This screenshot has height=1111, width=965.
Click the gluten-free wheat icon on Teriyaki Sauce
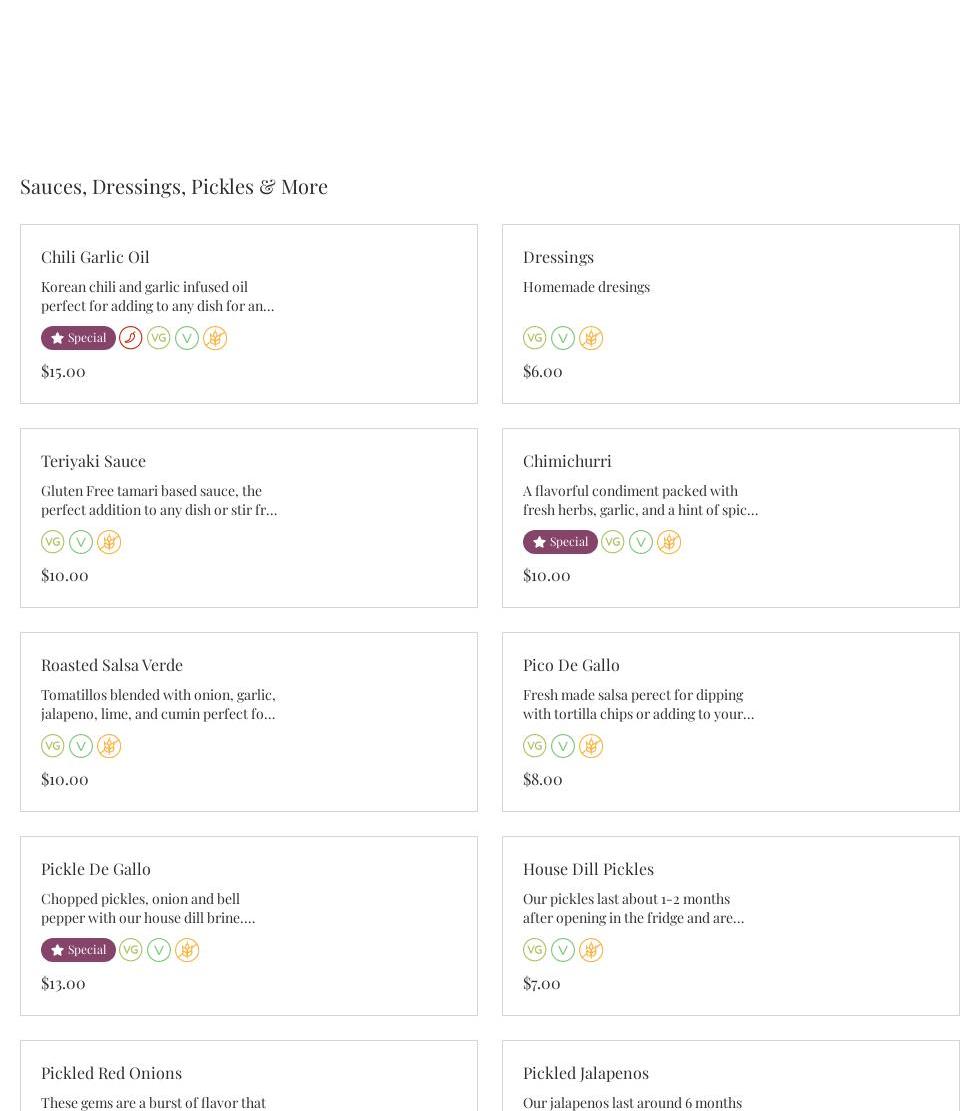coord(109,542)
